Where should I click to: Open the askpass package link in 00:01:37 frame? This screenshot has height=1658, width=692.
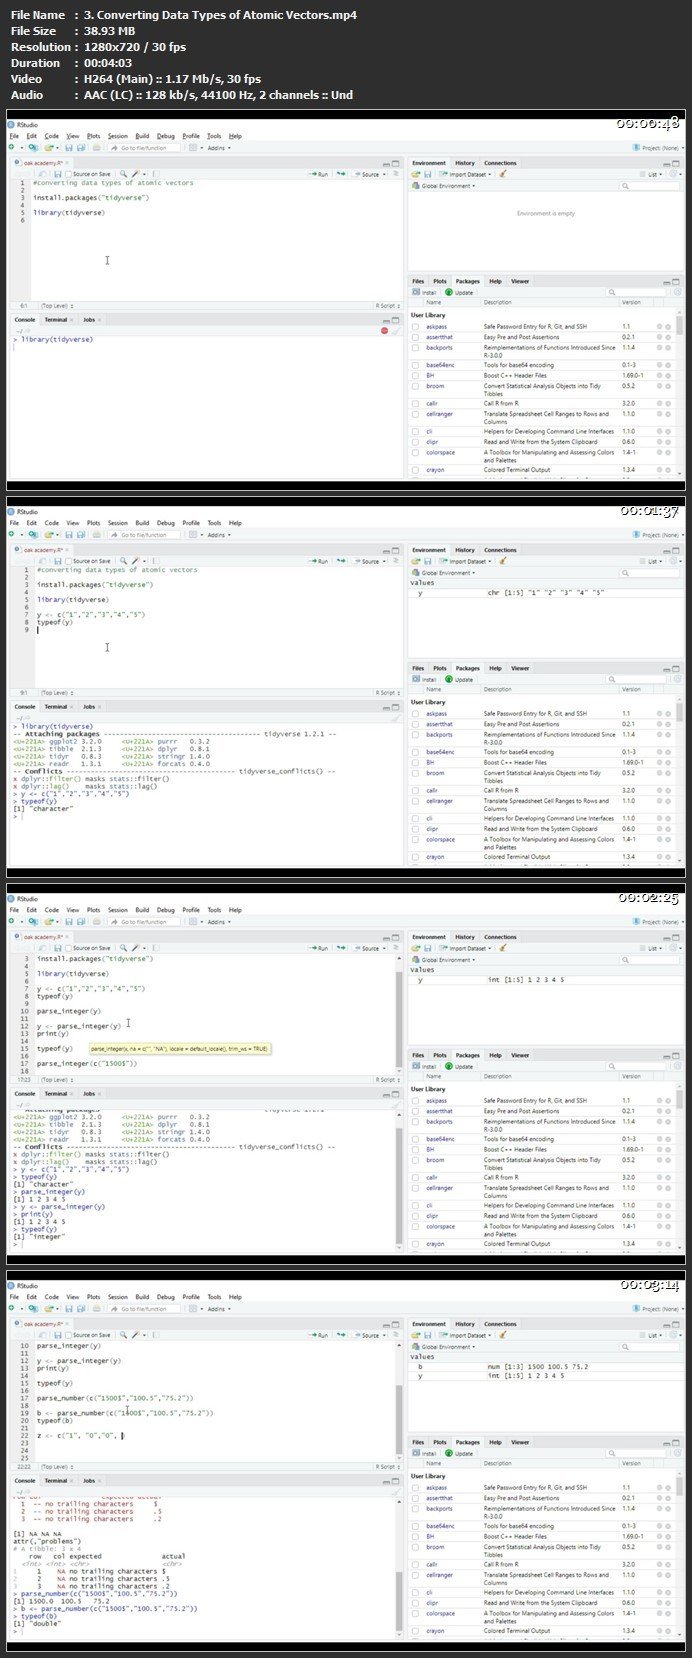pos(437,713)
